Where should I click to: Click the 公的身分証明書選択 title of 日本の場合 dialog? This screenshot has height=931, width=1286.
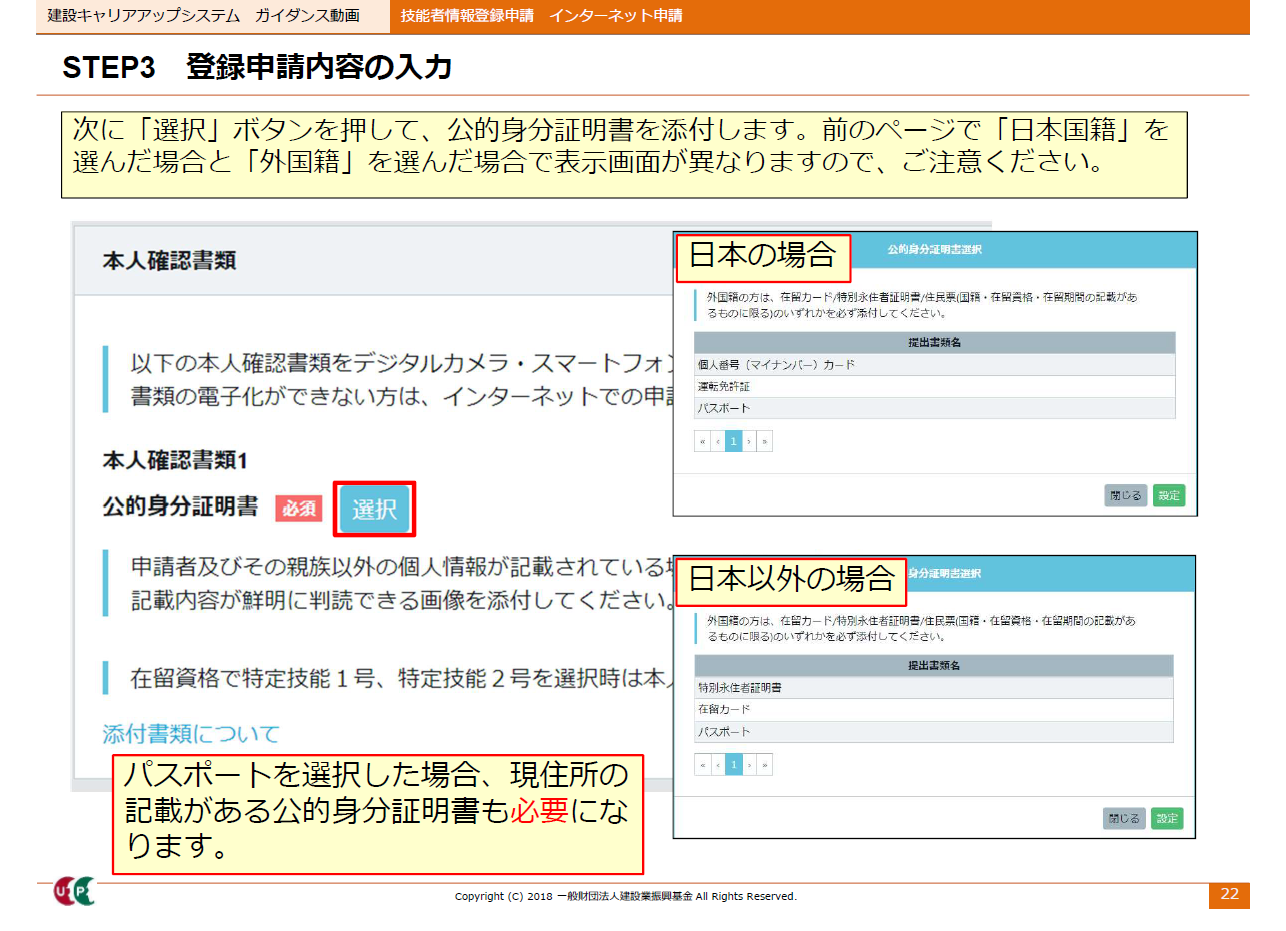tap(934, 249)
